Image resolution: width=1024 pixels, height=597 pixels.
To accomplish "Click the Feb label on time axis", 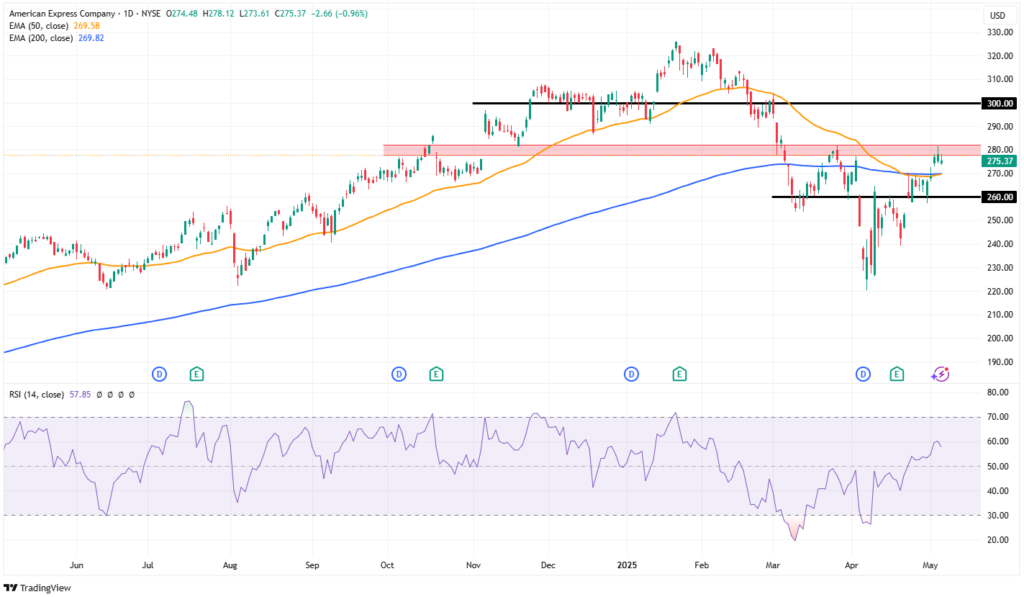I will [701, 565].
